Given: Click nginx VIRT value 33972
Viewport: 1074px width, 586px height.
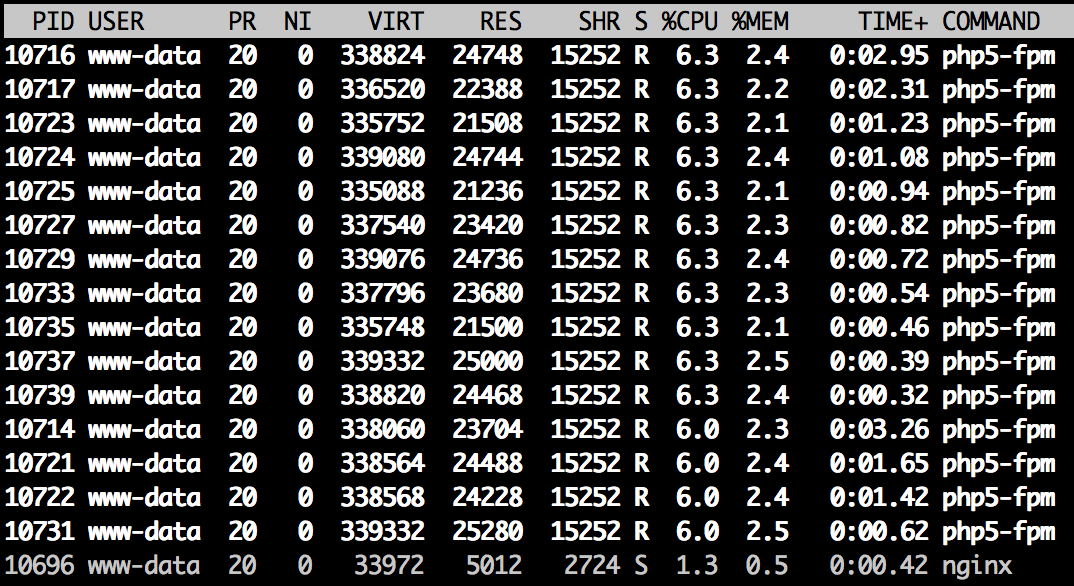Looking at the screenshot, I should click(x=389, y=565).
